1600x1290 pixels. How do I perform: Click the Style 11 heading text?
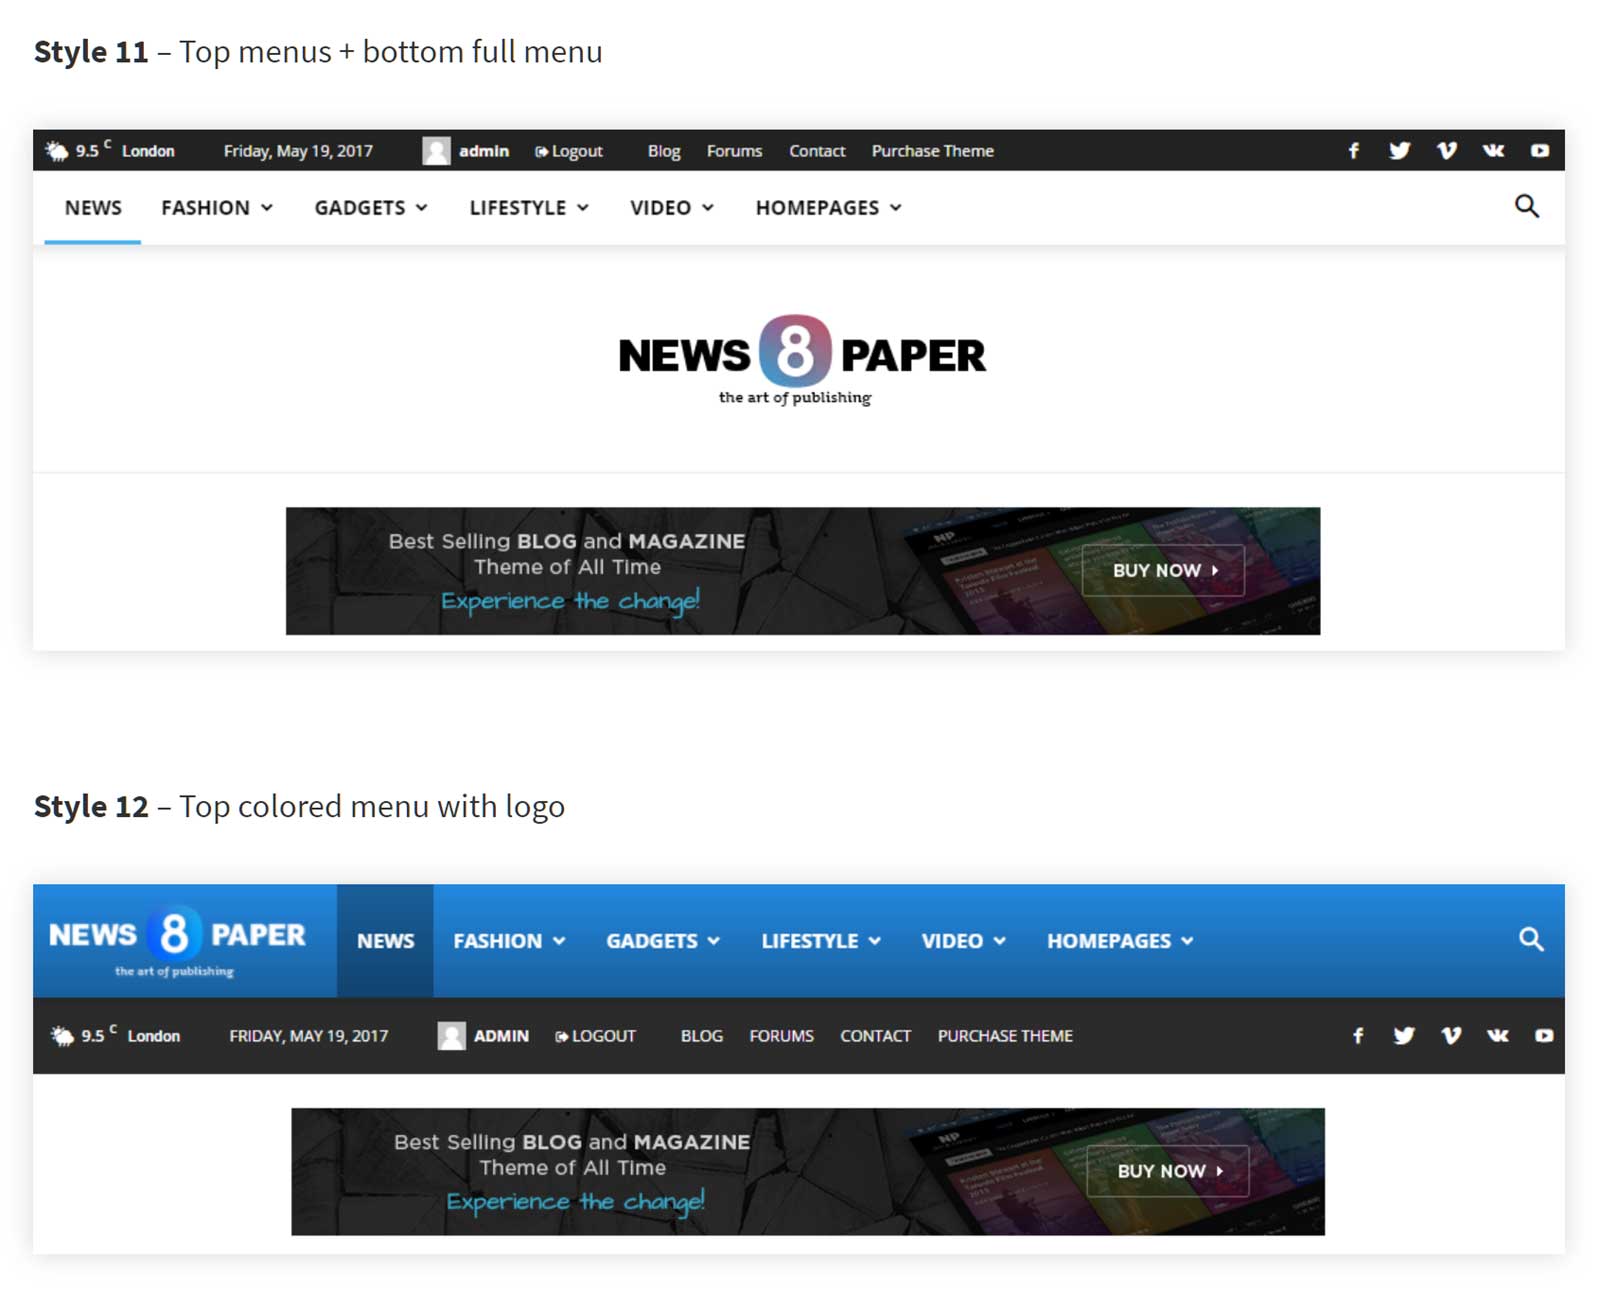[318, 51]
